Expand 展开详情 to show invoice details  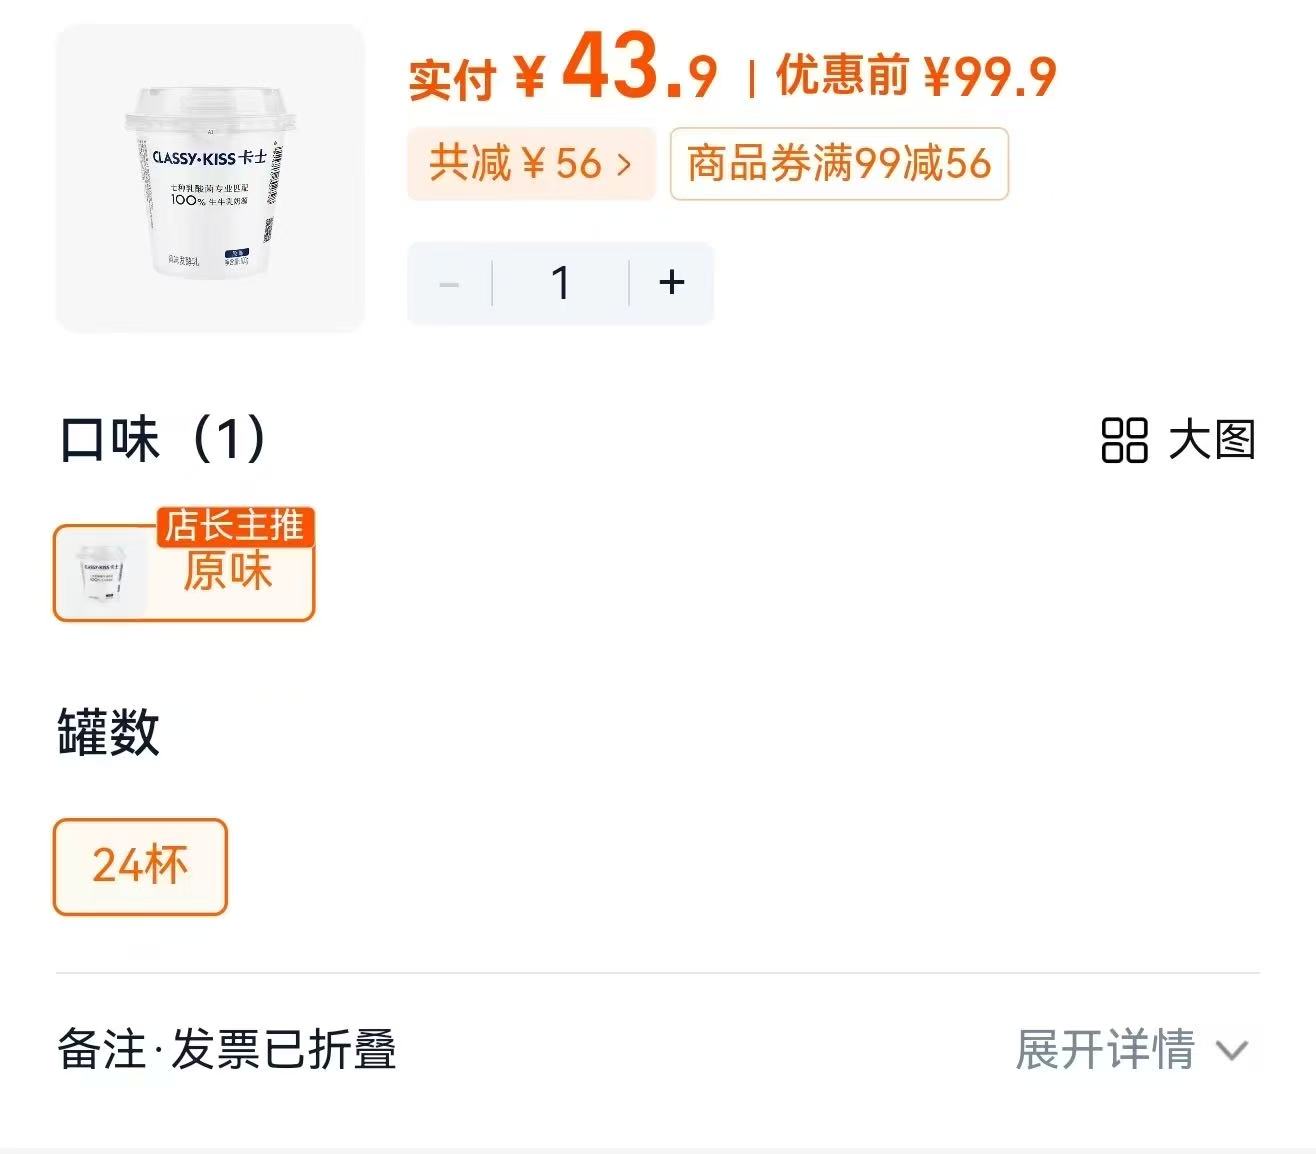point(1105,1051)
